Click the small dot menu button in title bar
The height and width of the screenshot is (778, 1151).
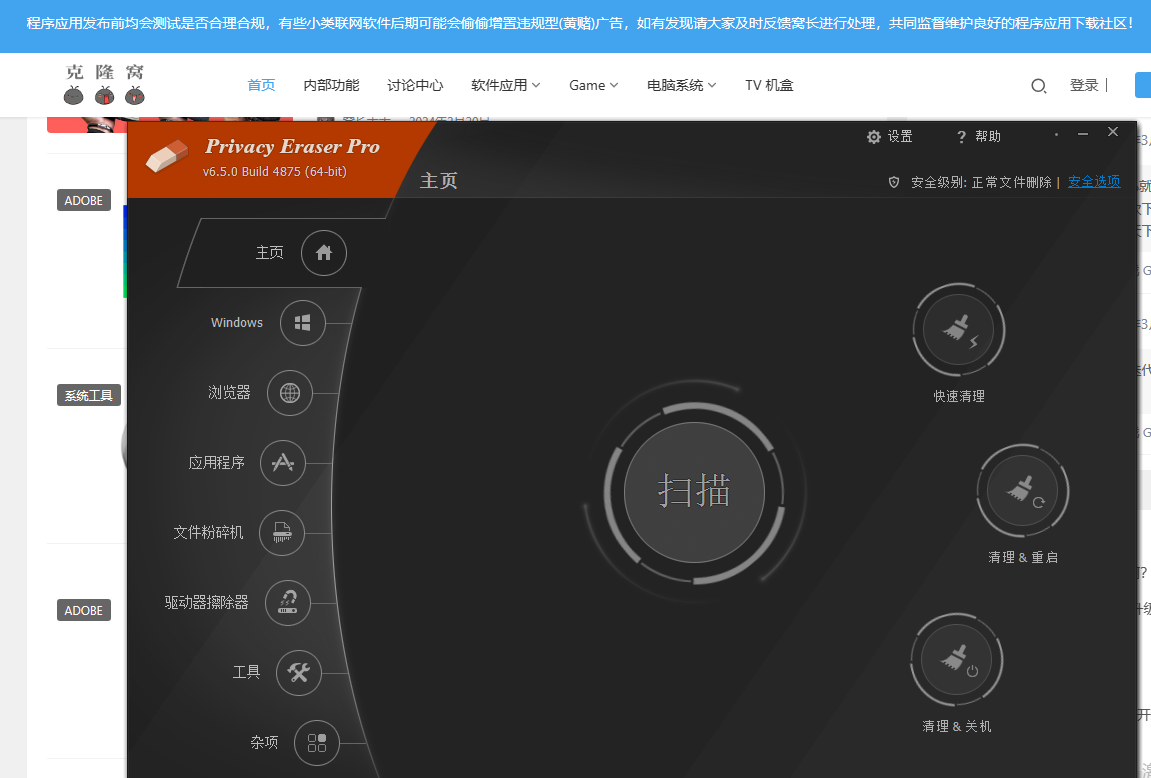1056,134
